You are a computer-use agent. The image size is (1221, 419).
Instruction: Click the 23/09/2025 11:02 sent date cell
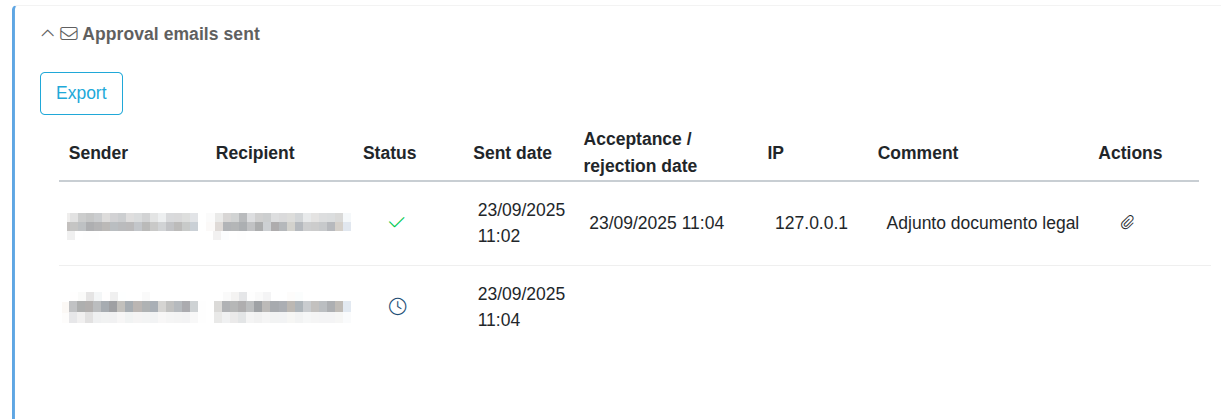521,223
